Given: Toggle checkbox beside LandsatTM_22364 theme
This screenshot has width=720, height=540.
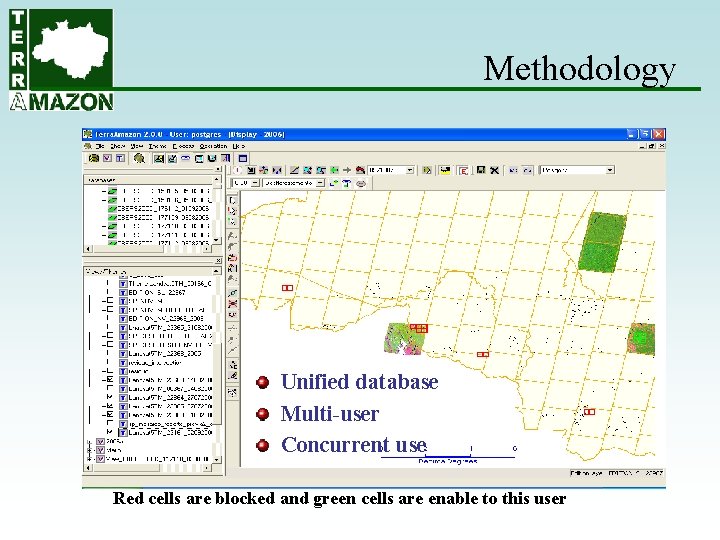Looking at the screenshot, I should pyautogui.click(x=109, y=397).
